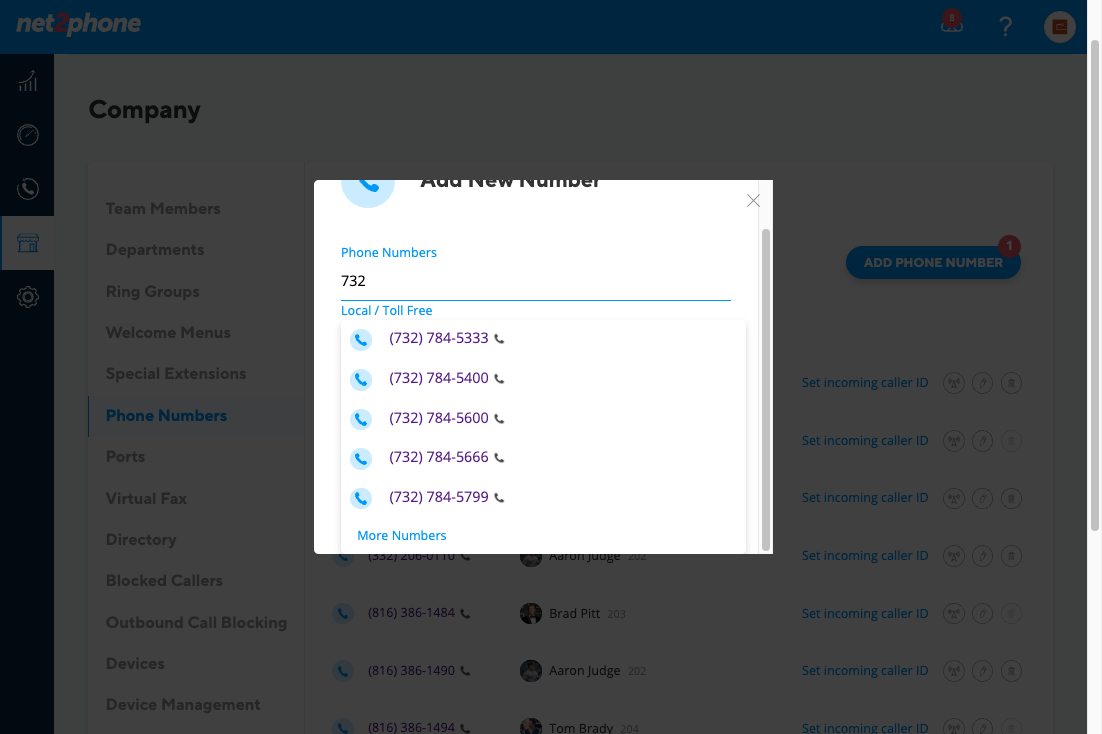Open Welcome Menus section
Viewport: 1102px width, 734px height.
coord(168,333)
